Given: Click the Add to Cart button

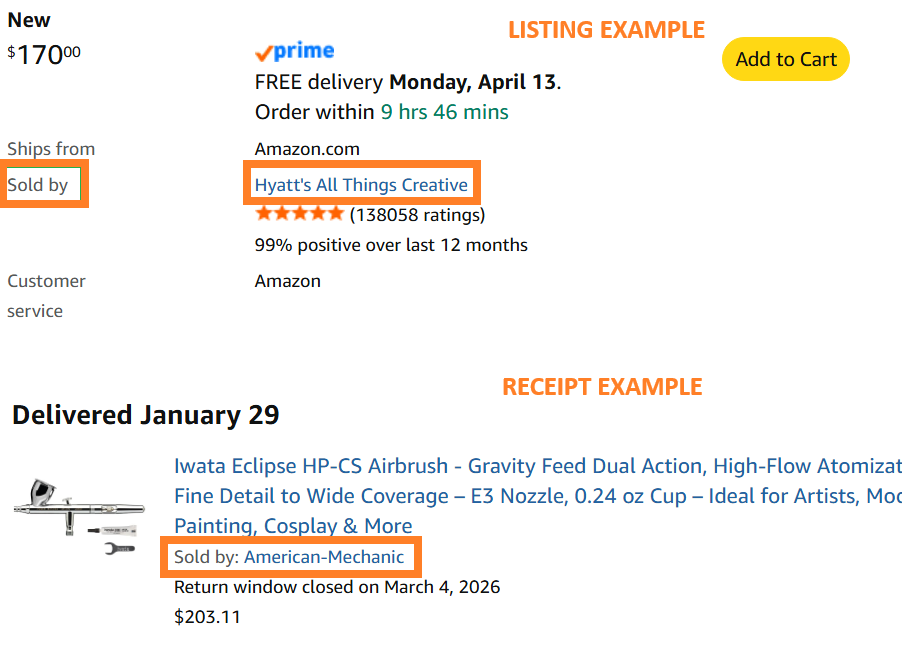Looking at the screenshot, I should tap(785, 59).
